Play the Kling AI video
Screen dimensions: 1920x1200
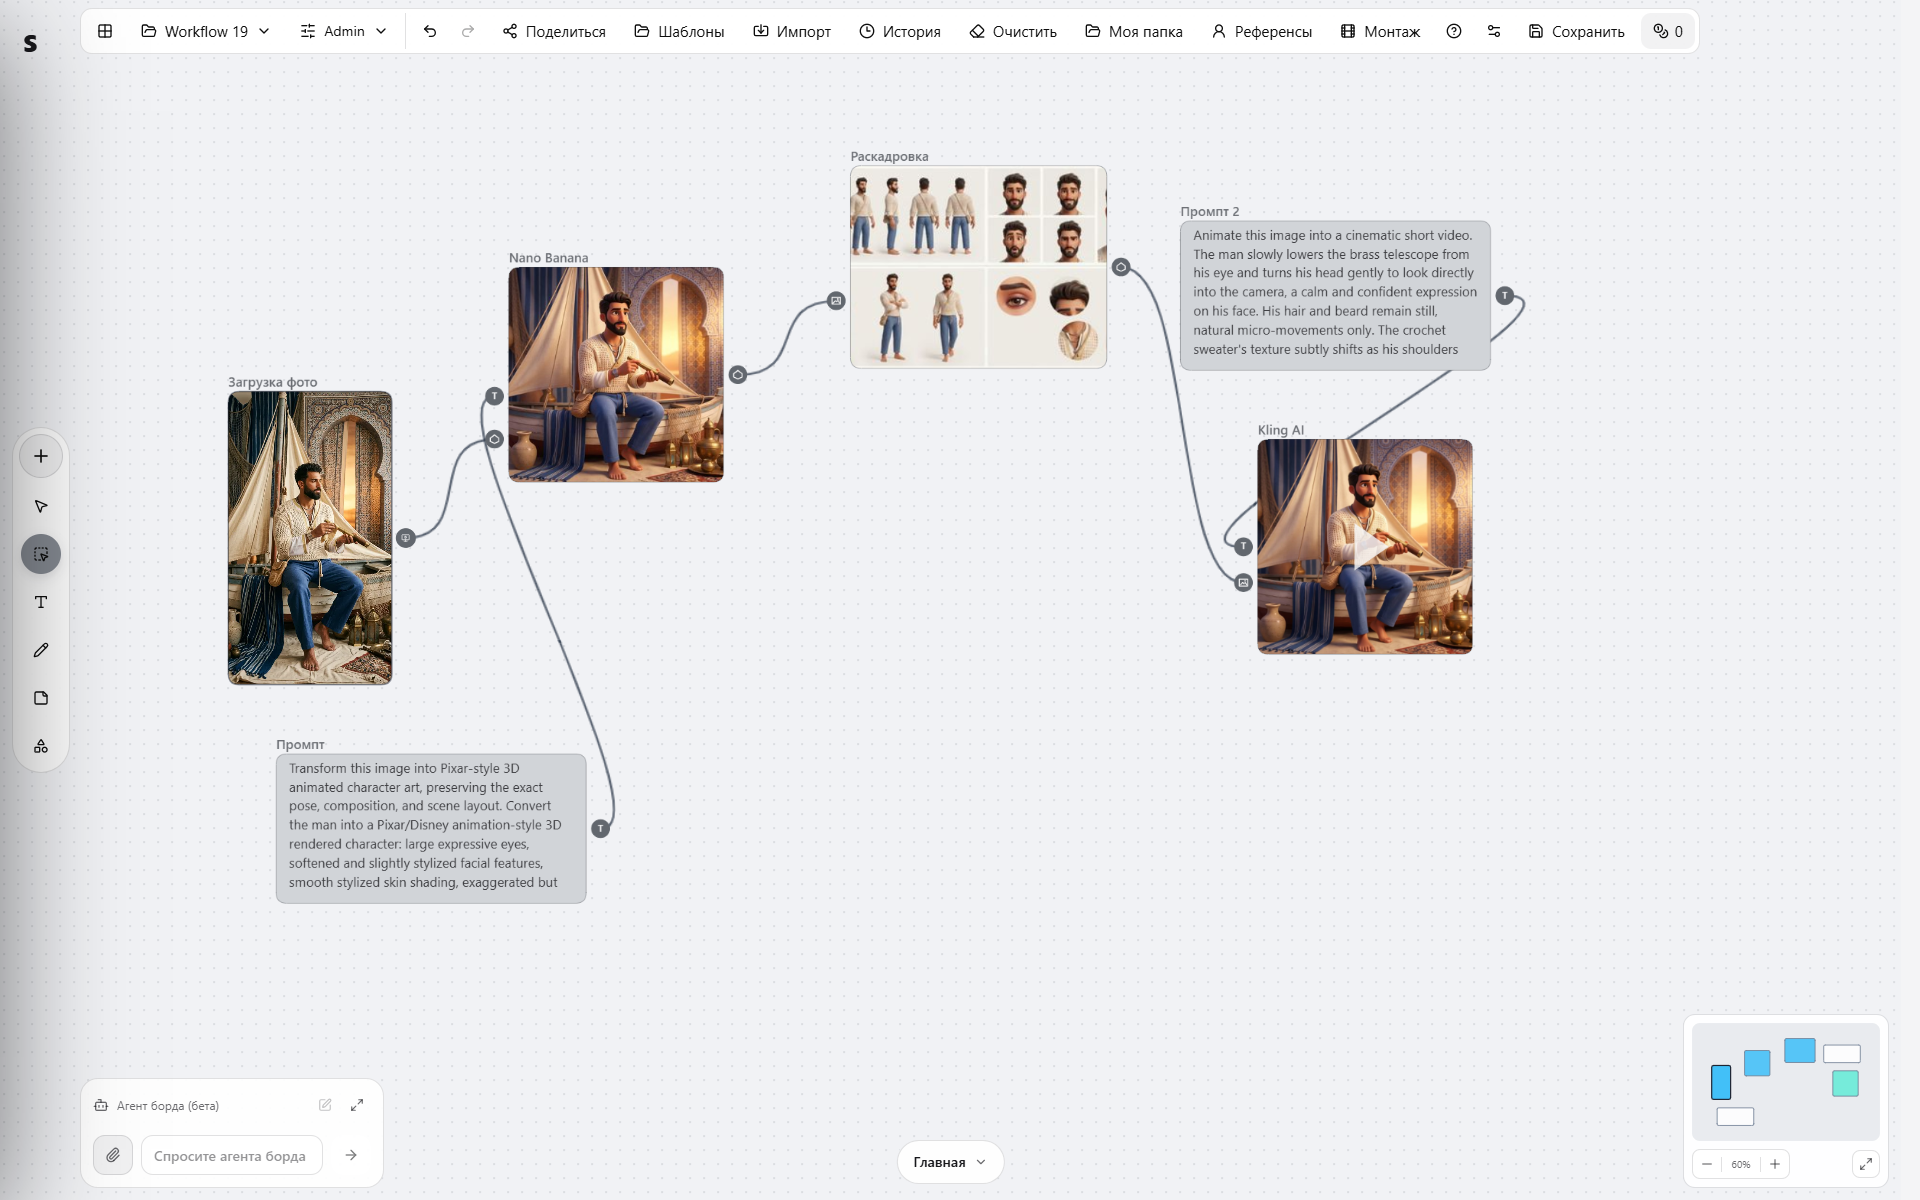pos(1365,547)
